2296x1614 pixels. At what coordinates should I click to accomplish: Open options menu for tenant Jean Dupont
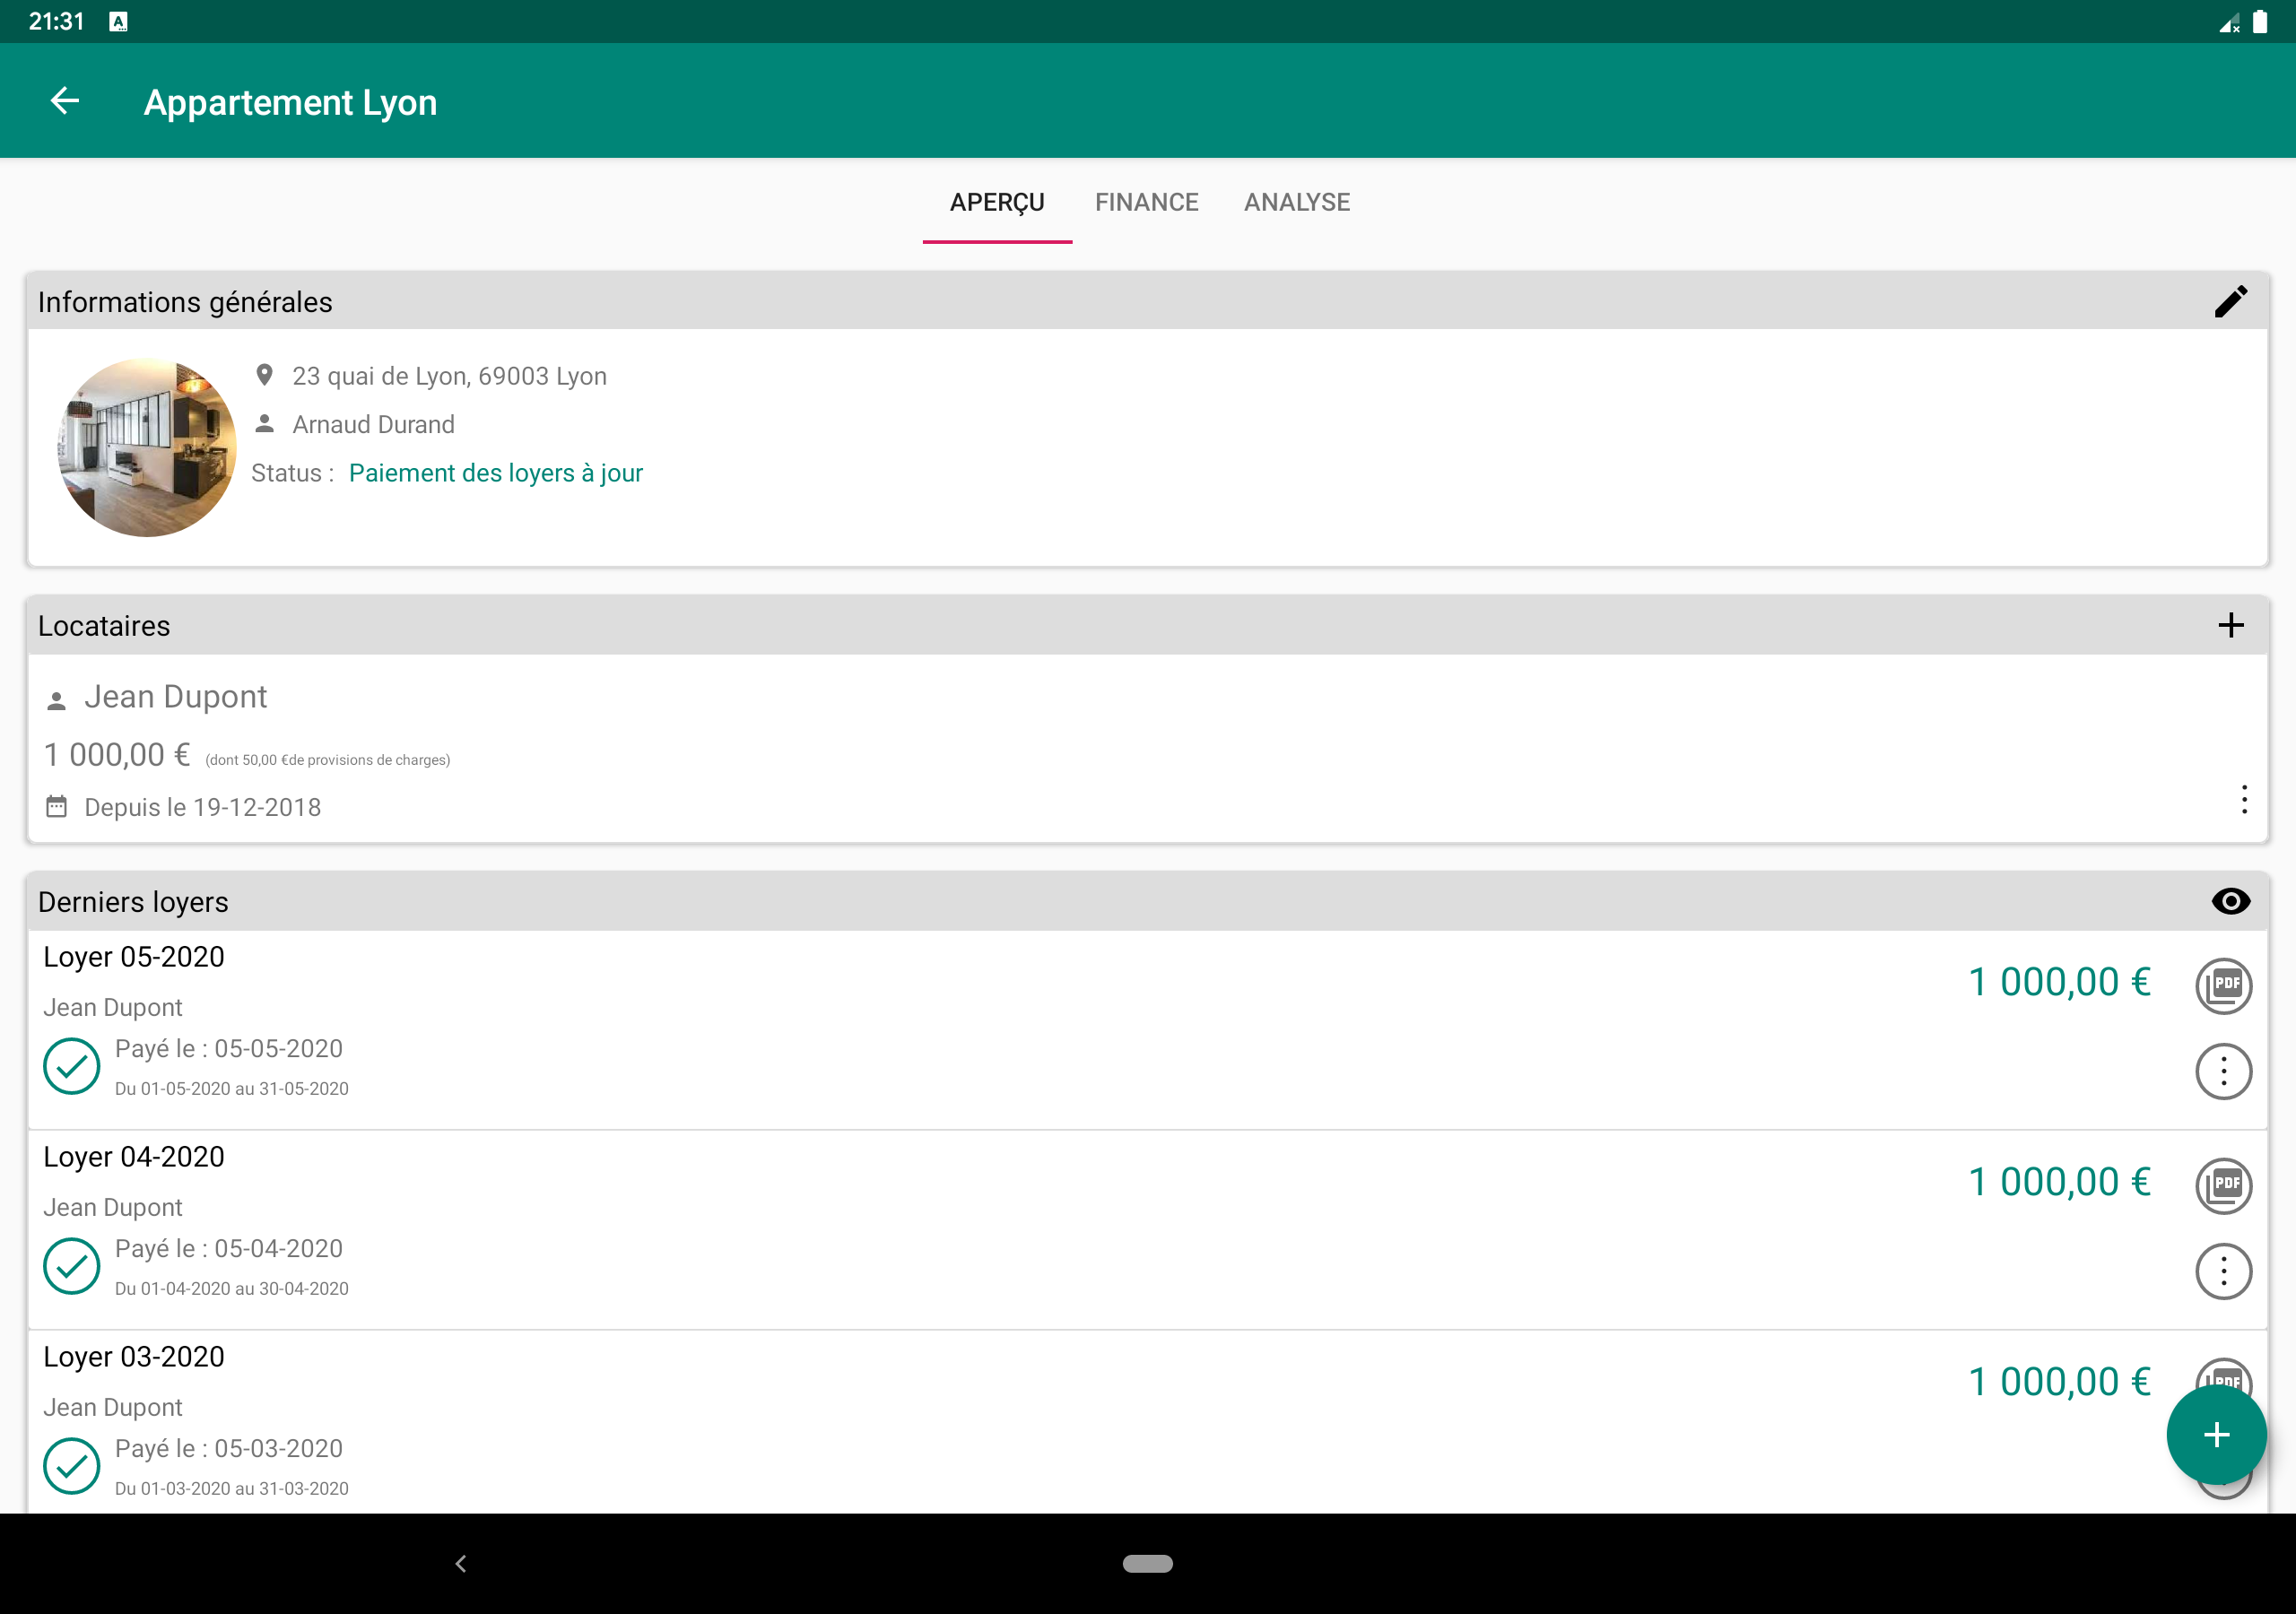(2244, 799)
